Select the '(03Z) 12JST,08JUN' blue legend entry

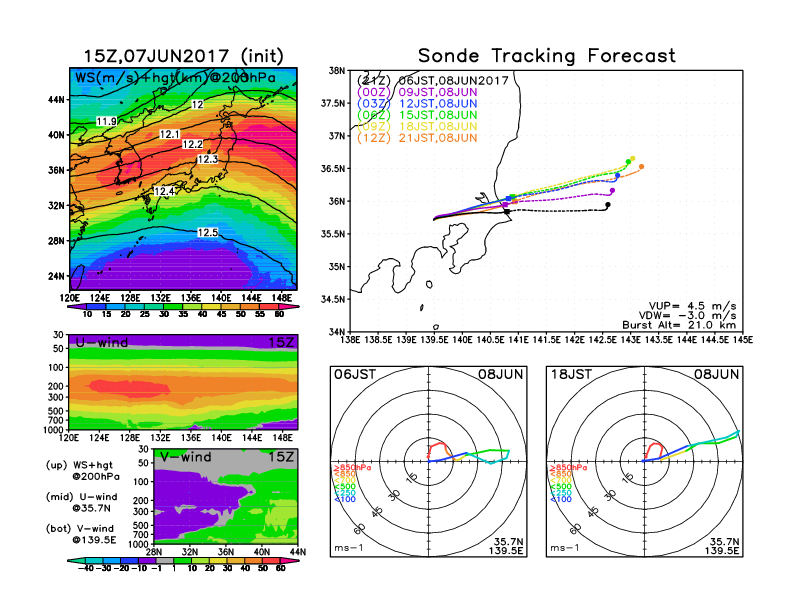(417, 104)
